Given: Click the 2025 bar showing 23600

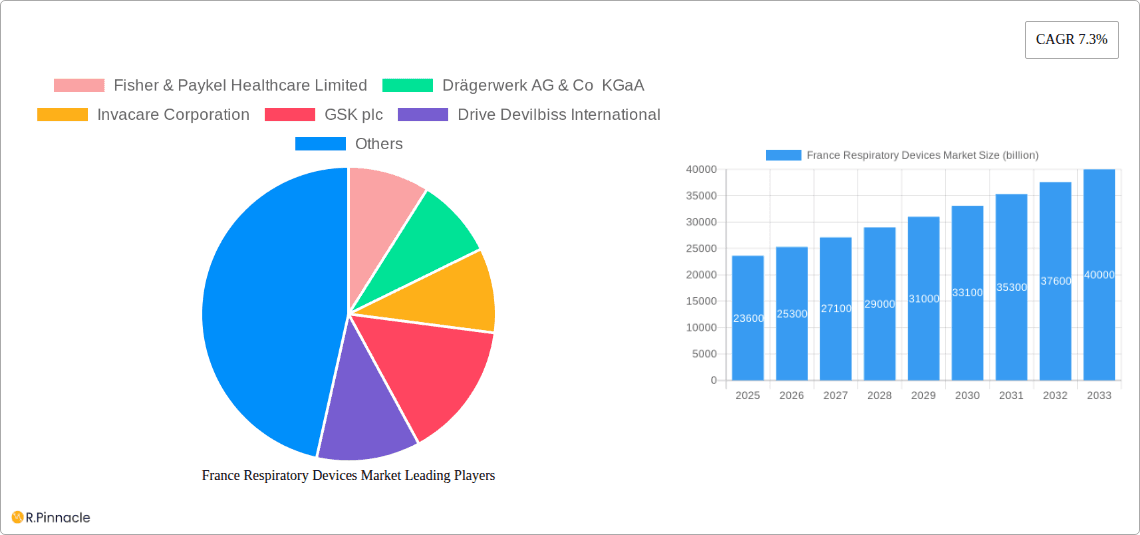Looking at the screenshot, I should 747,318.
